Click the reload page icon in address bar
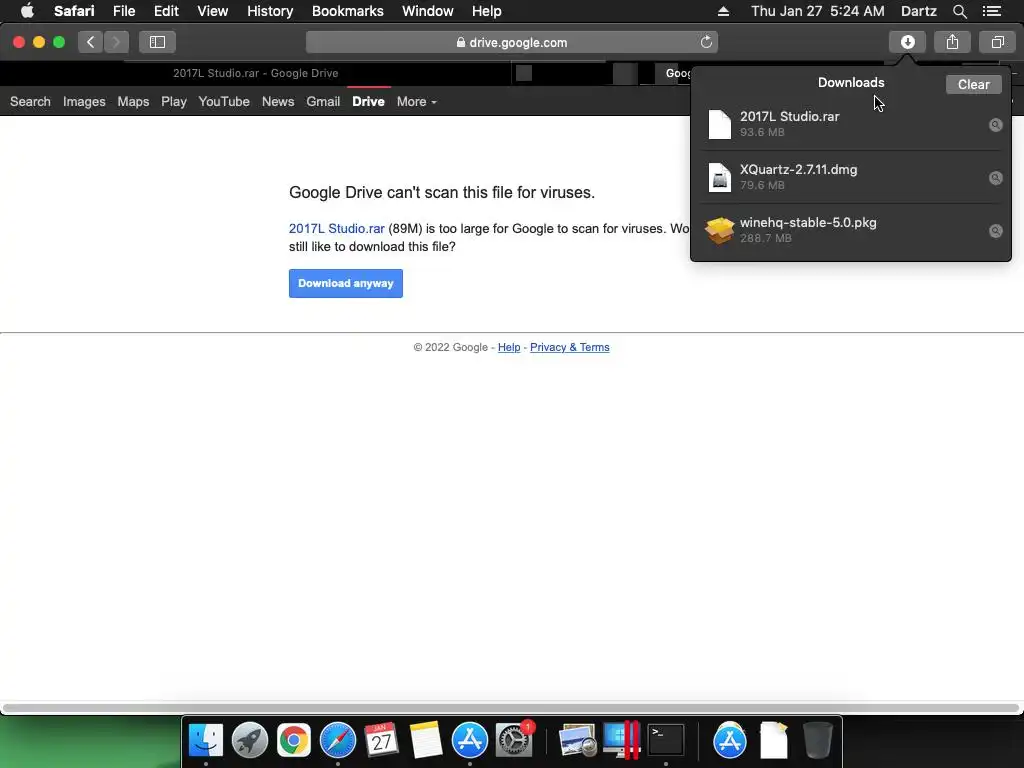 point(706,42)
